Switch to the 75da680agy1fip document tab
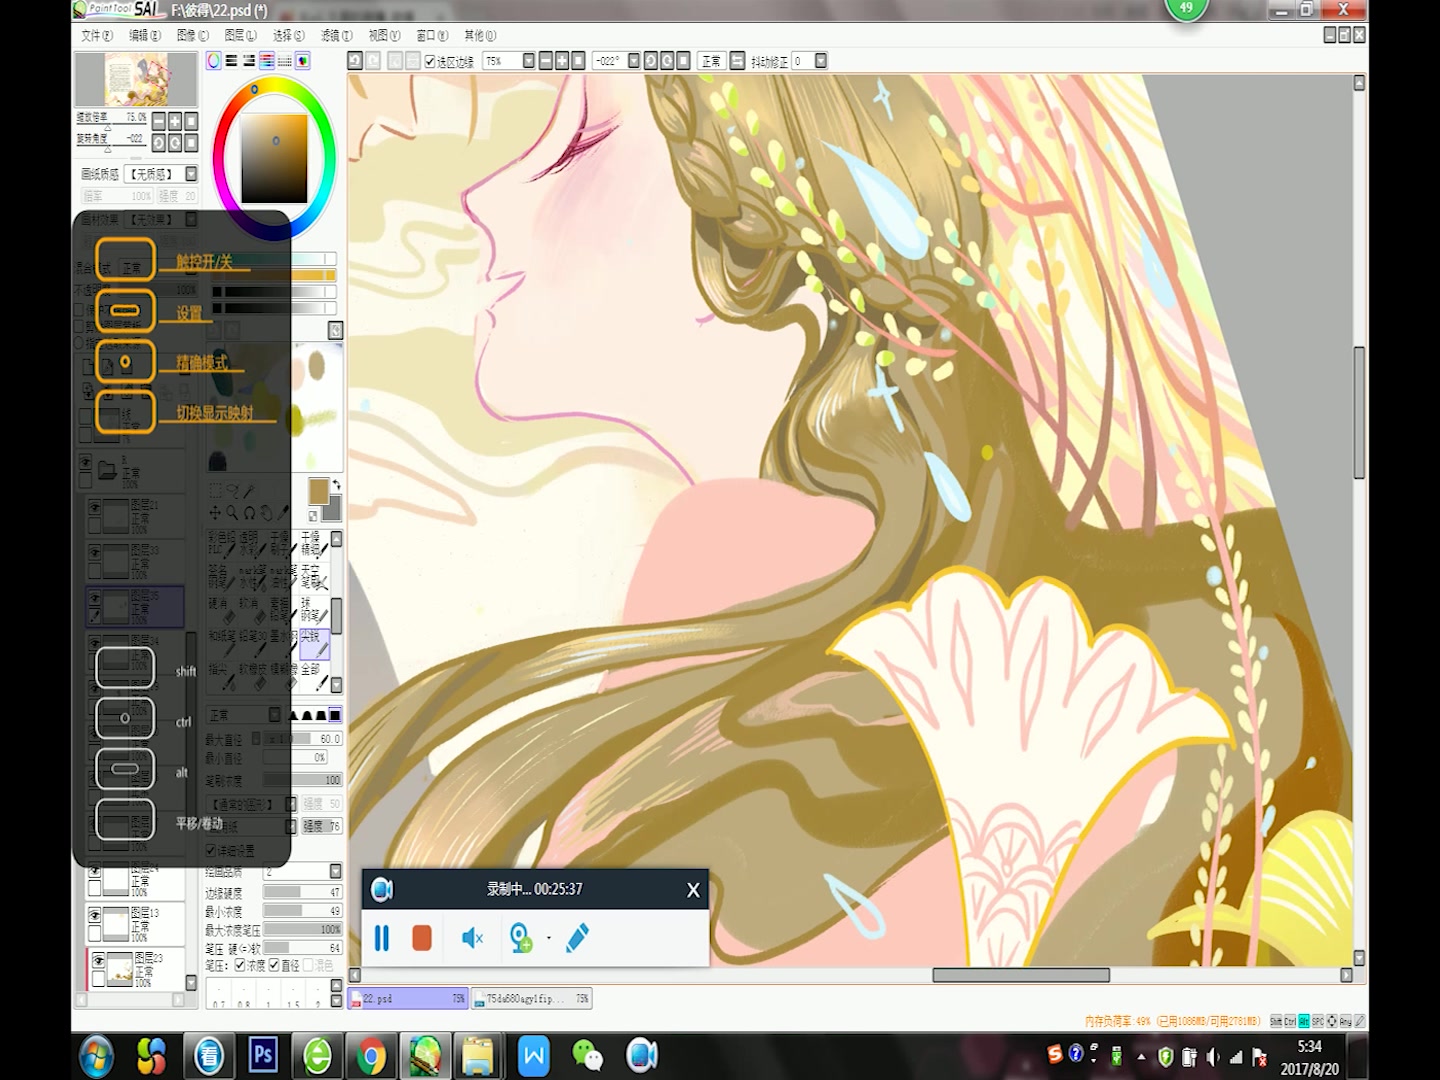This screenshot has width=1440, height=1080. click(x=531, y=998)
